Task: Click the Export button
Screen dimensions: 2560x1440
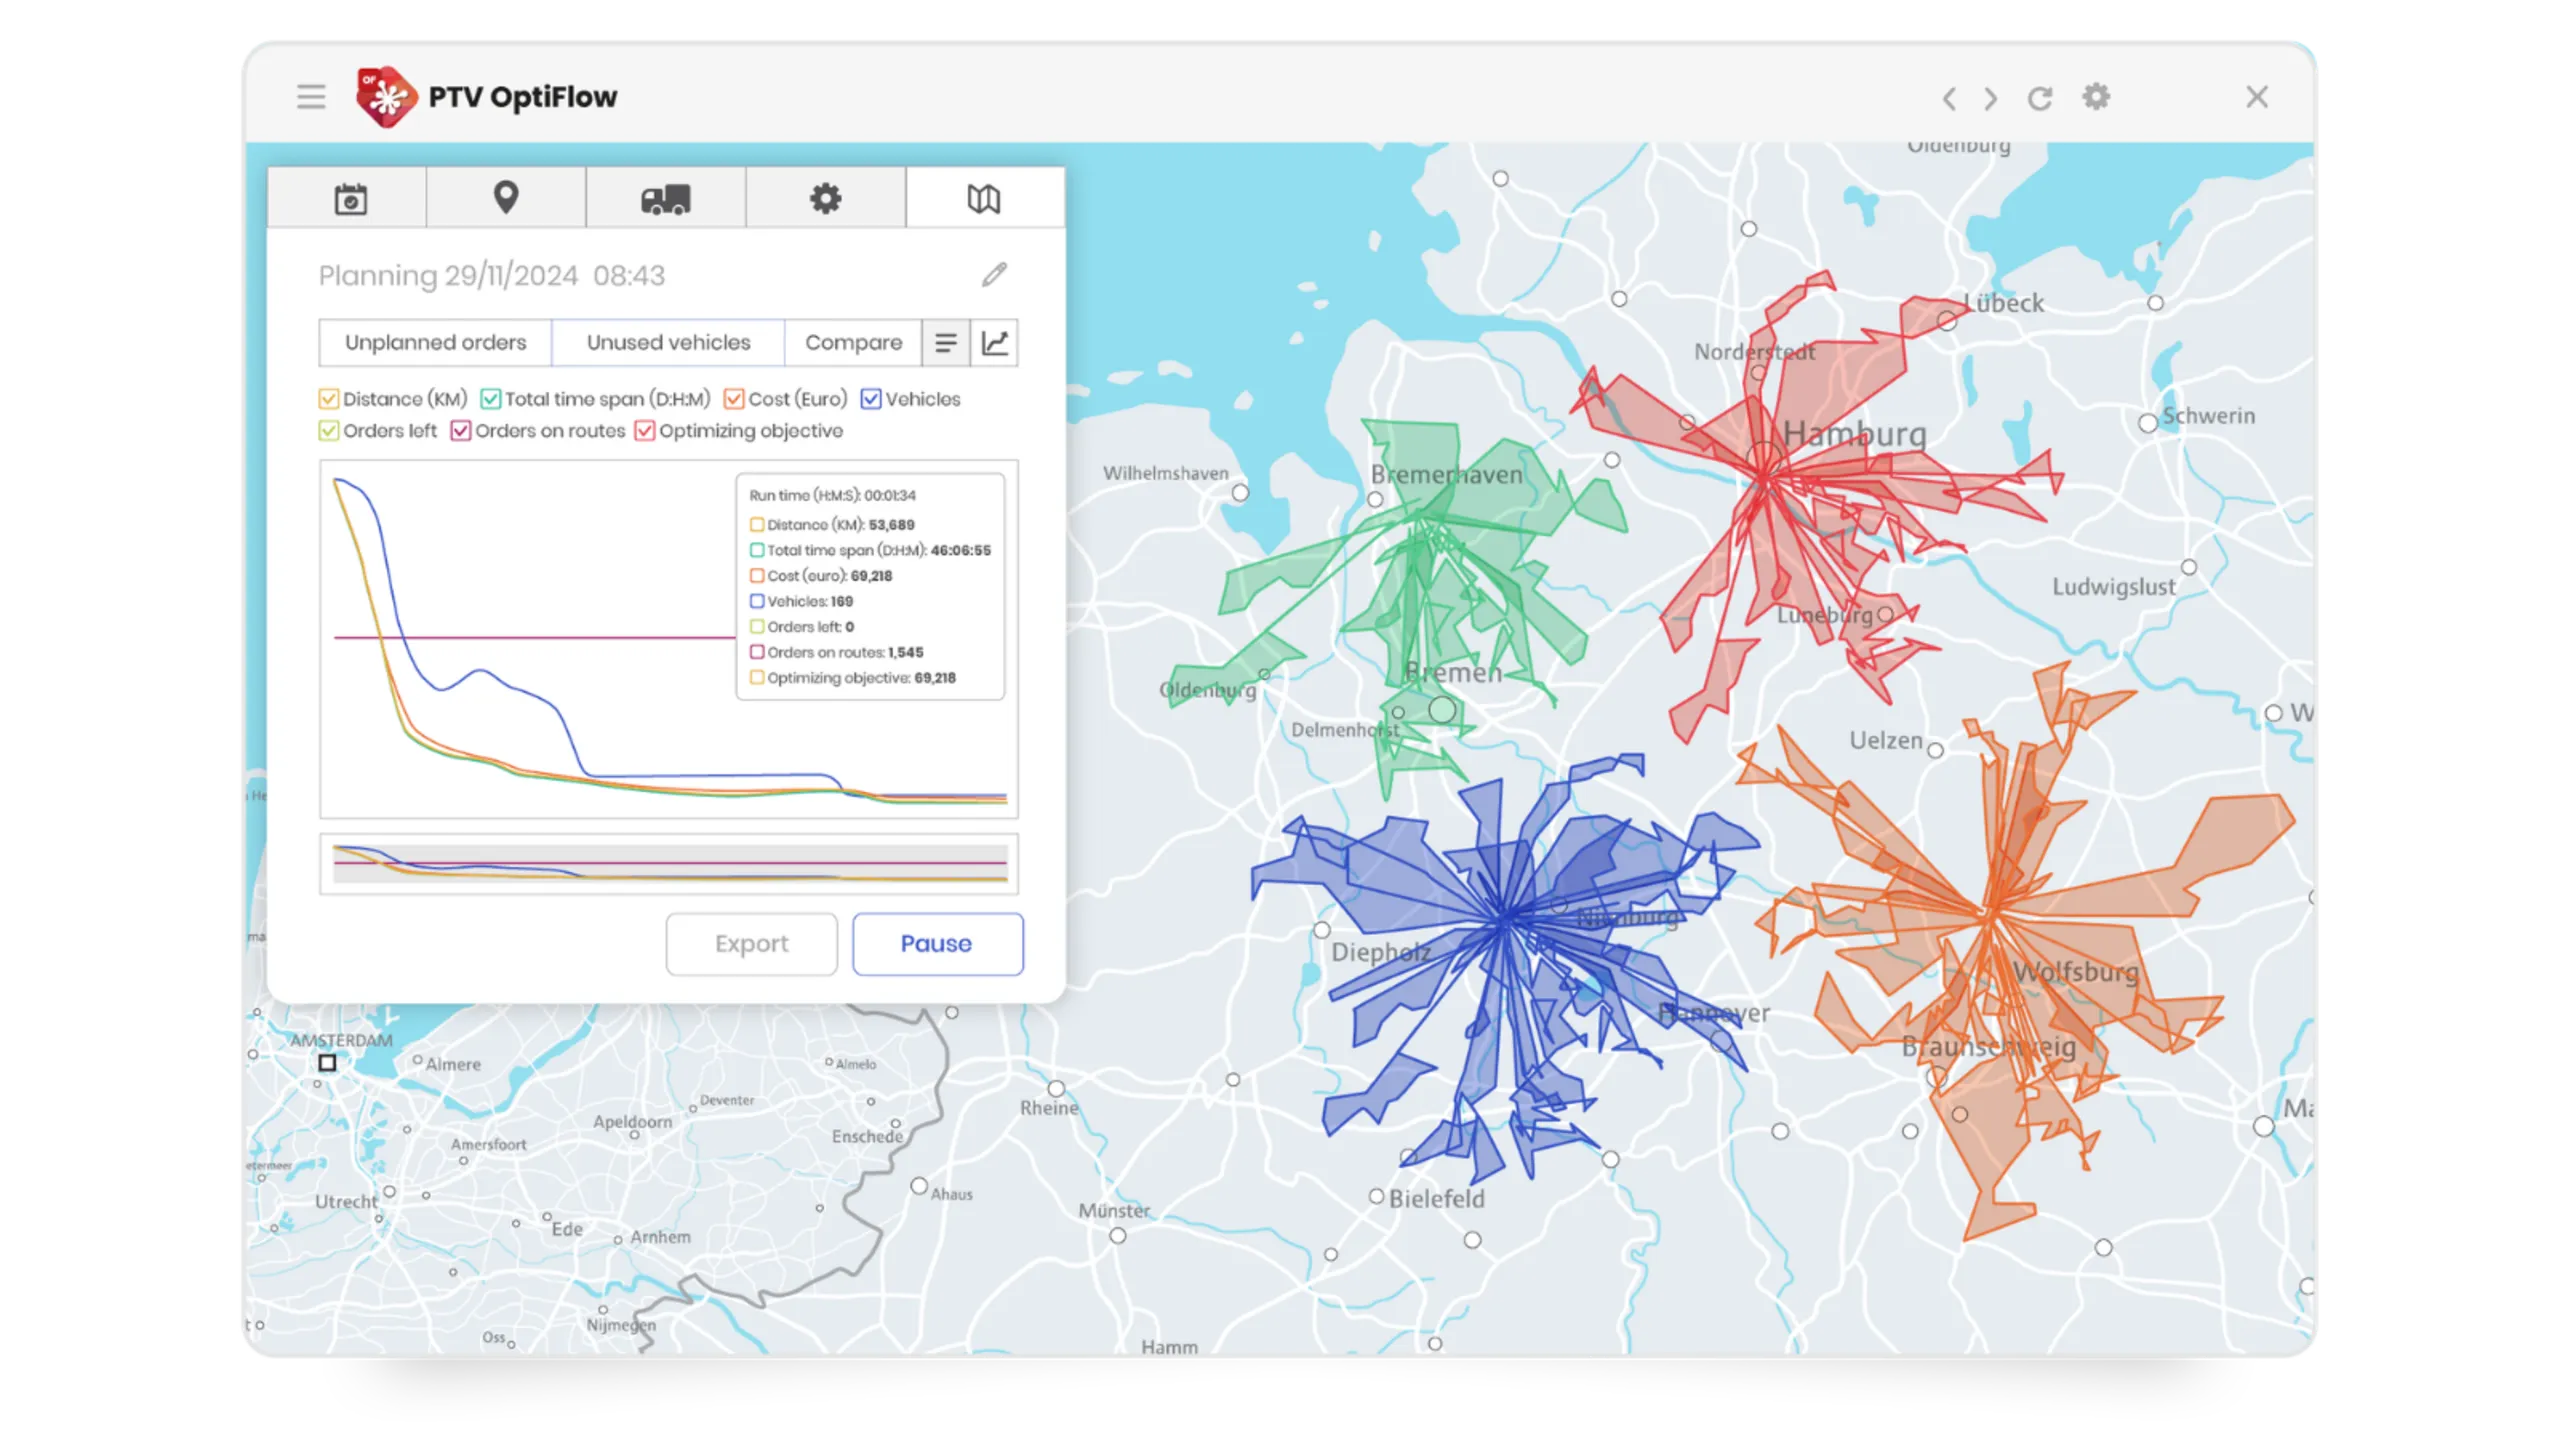Action: 752,944
